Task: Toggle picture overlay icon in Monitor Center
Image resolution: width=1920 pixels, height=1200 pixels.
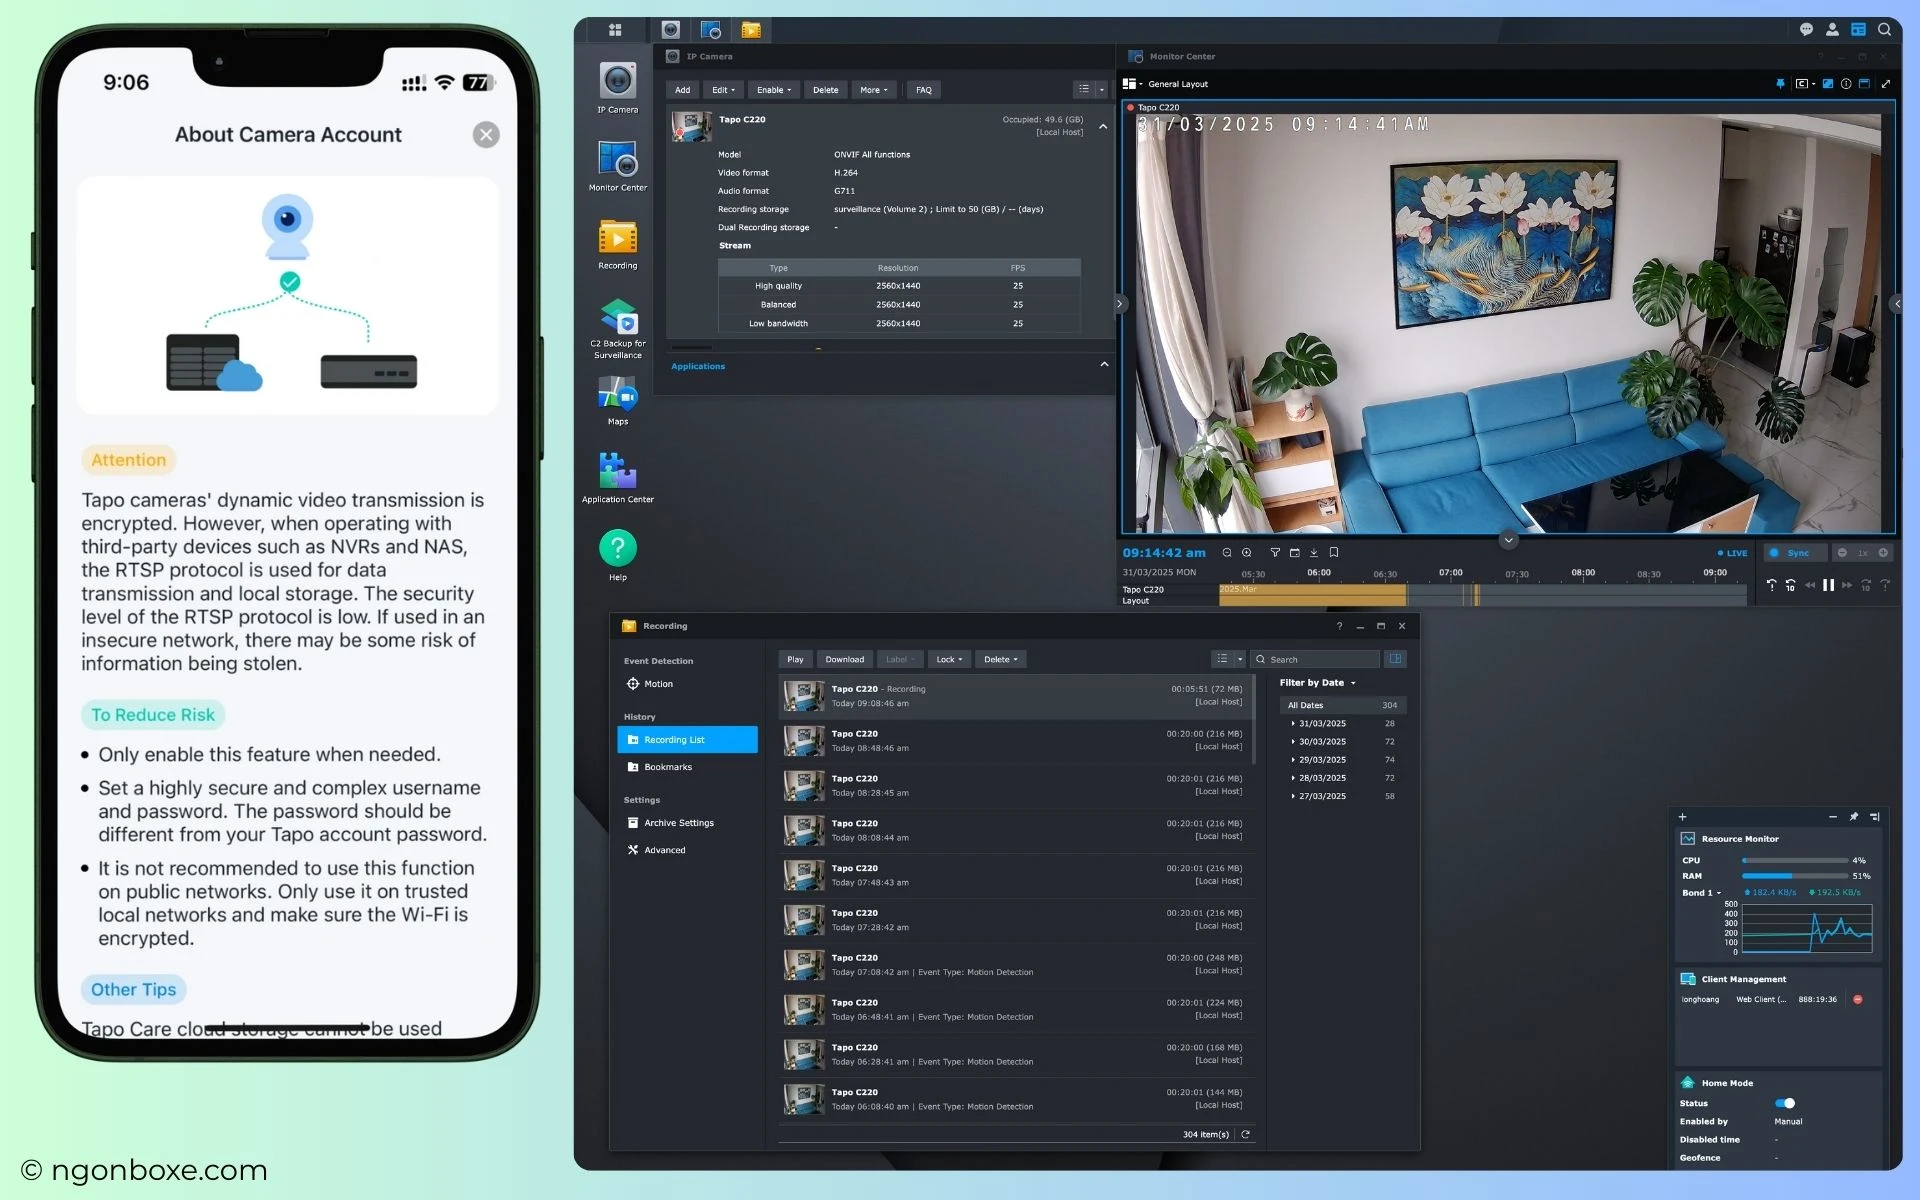Action: (x=1827, y=84)
